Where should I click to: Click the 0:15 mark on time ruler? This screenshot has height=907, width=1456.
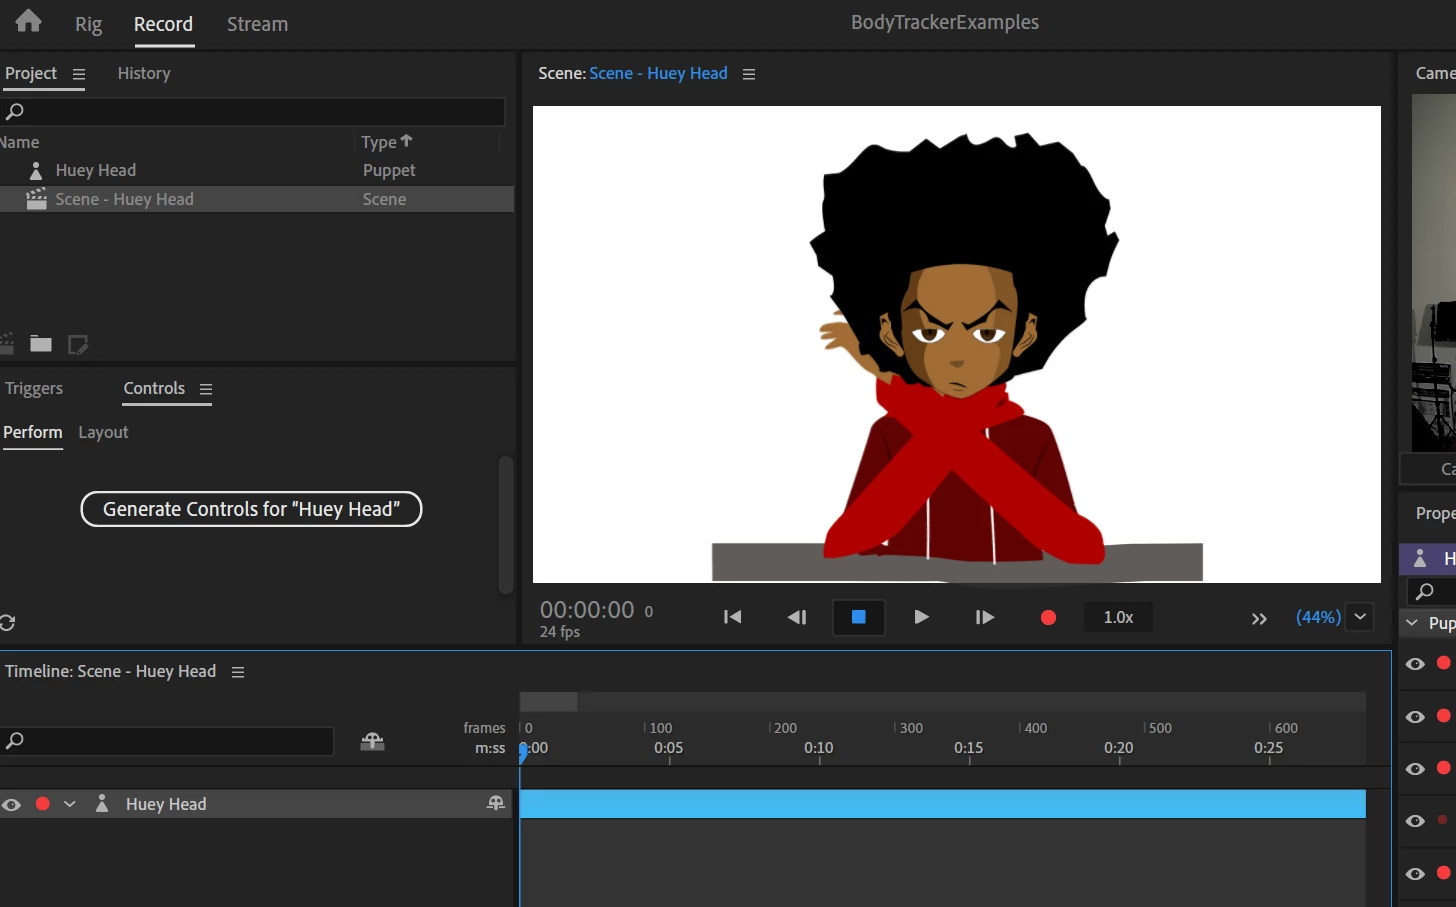coord(969,748)
